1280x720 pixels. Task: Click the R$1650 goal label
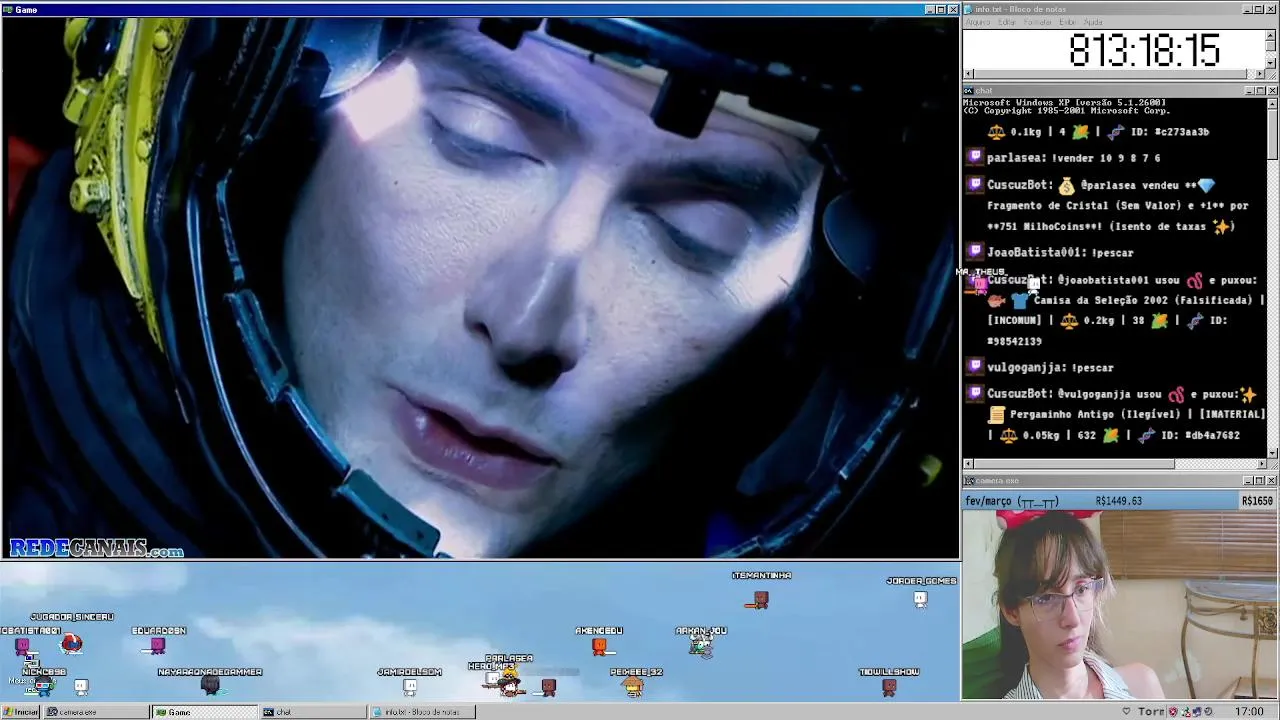click(1257, 501)
